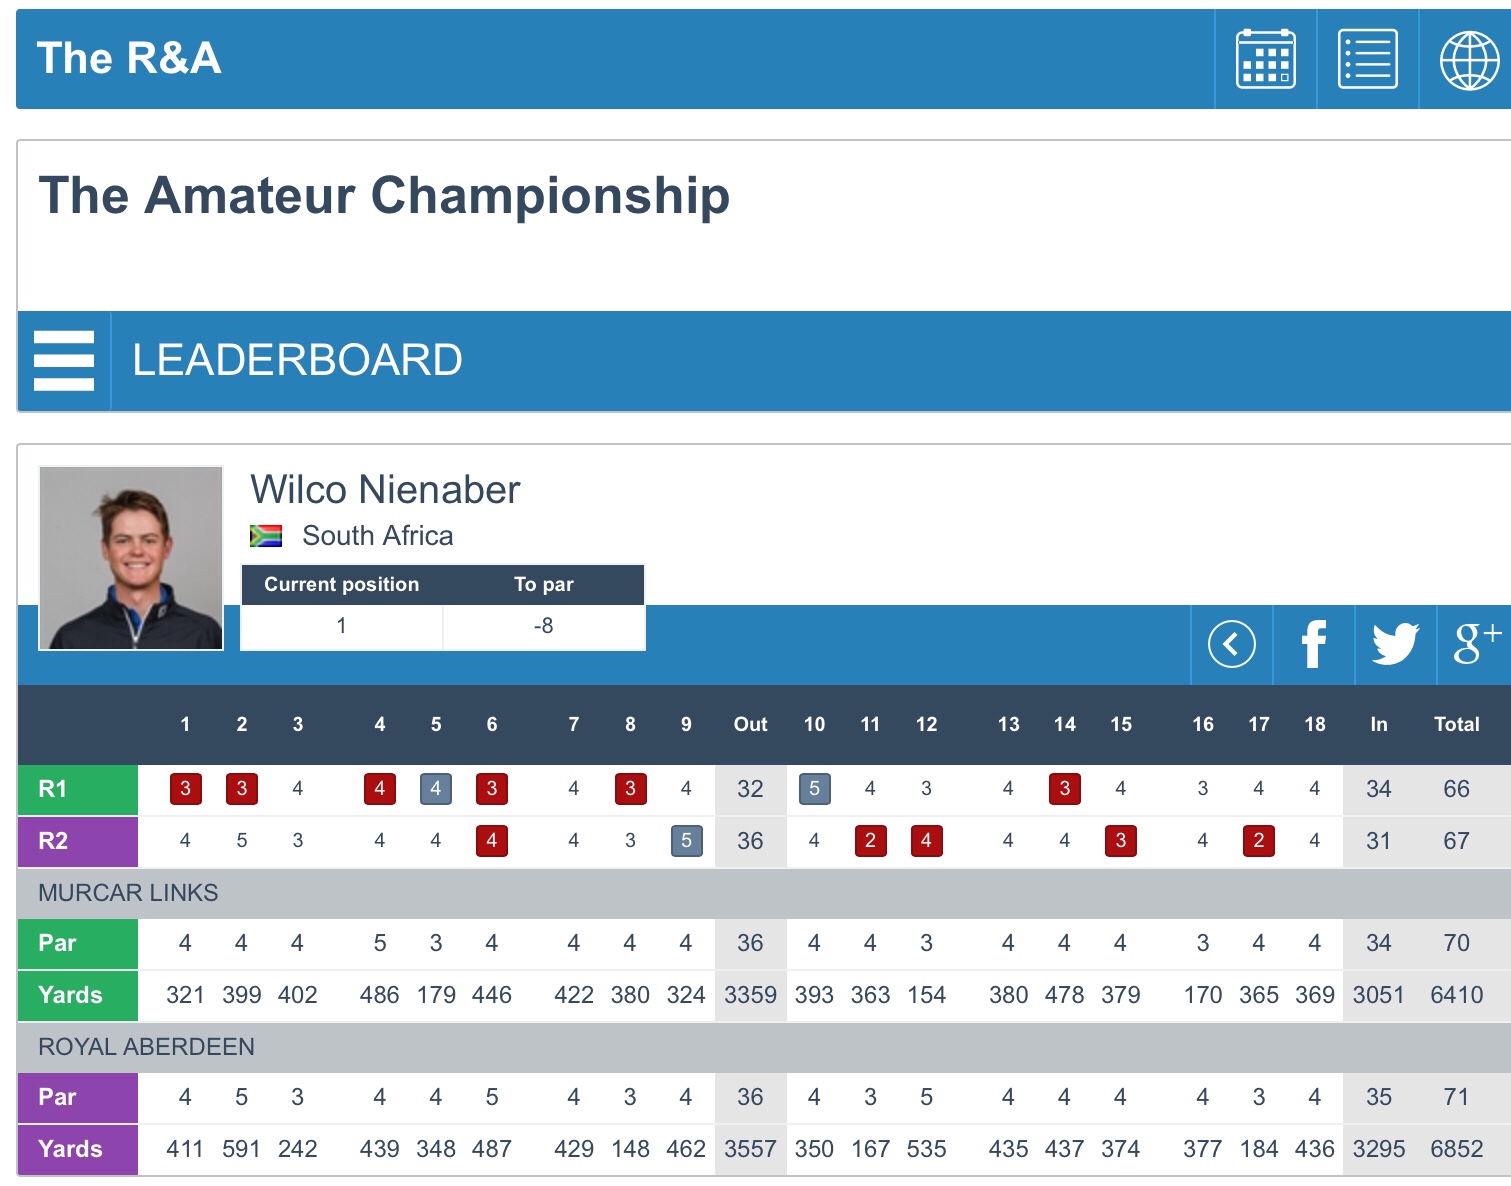Click the Royal Aberdeen course heading
The image size is (1511, 1186).
[x=146, y=1047]
